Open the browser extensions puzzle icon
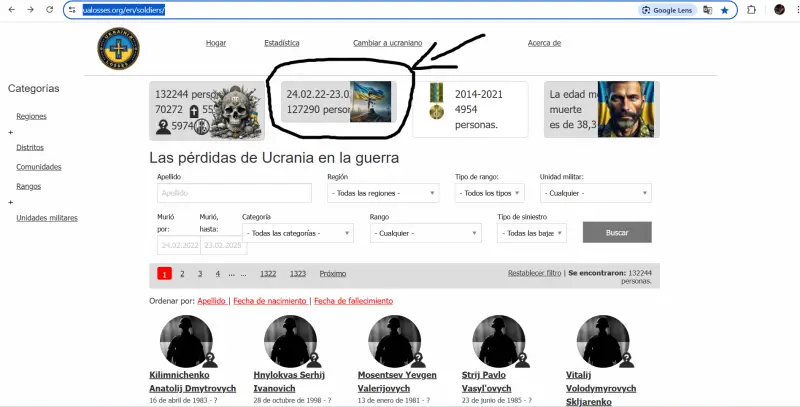The image size is (800, 407). point(751,9)
